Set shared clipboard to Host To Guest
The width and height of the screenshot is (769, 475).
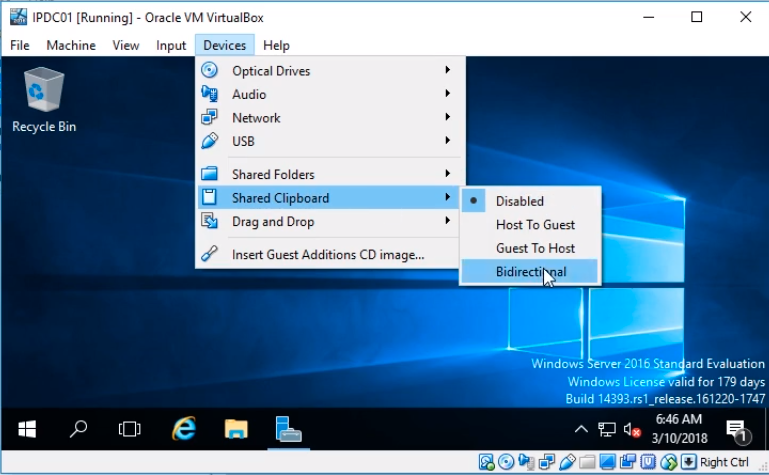coord(530,225)
